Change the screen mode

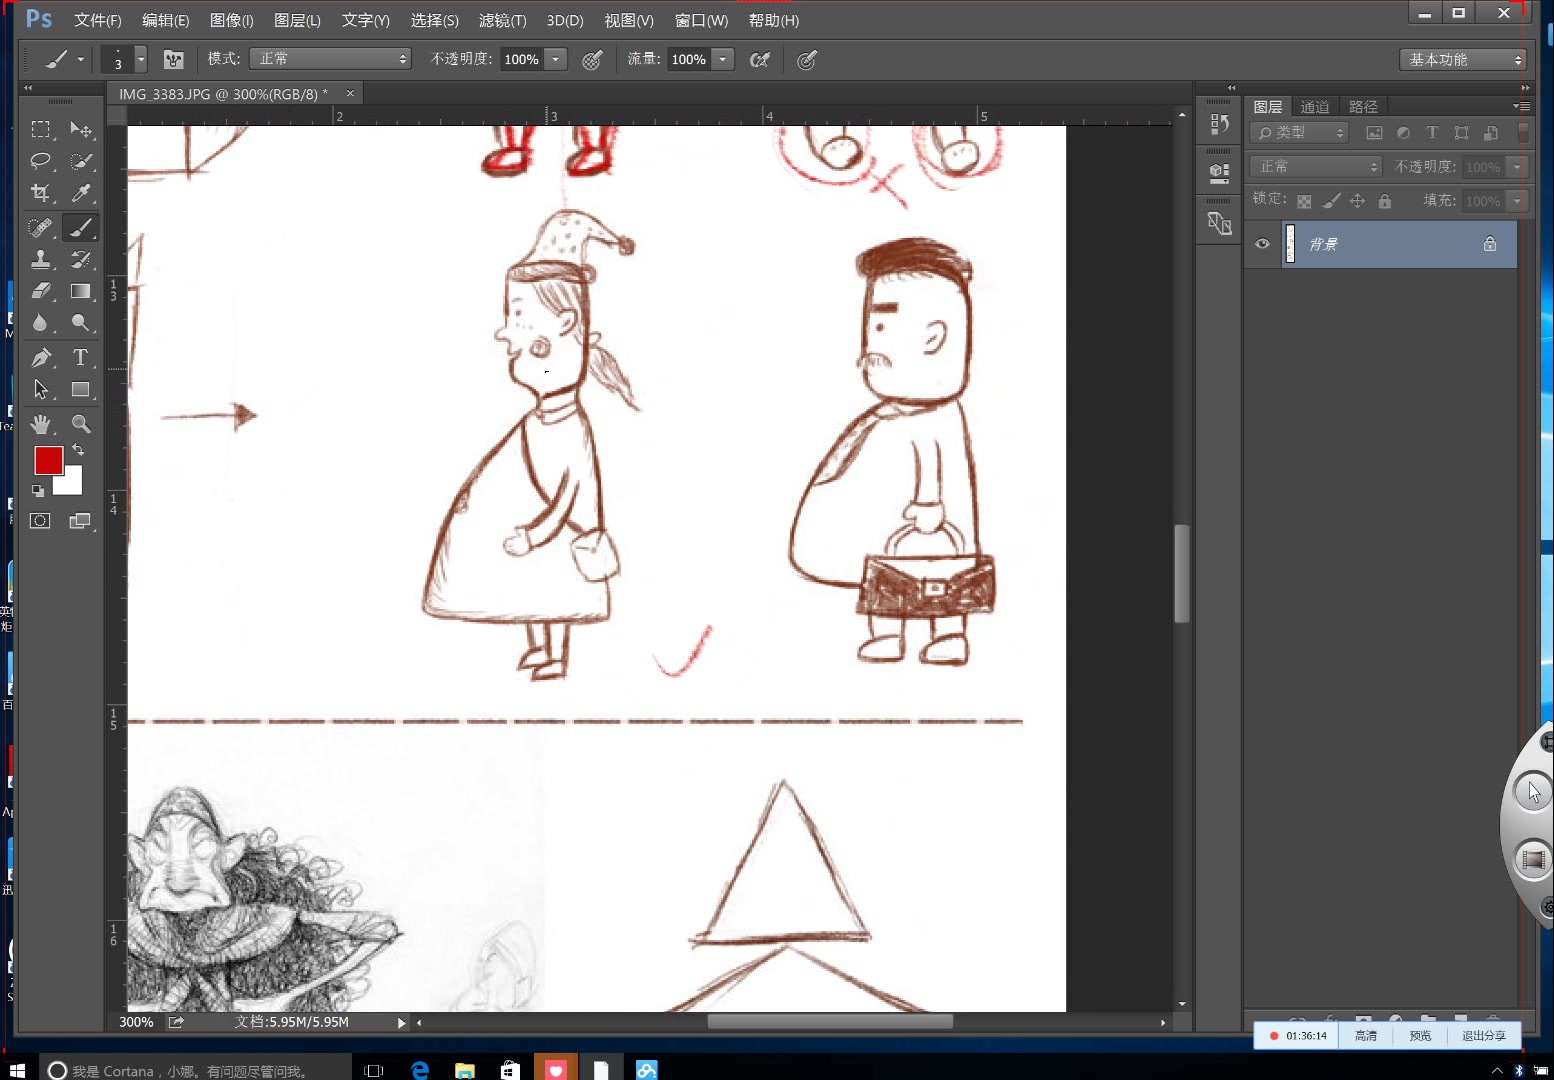(x=81, y=520)
